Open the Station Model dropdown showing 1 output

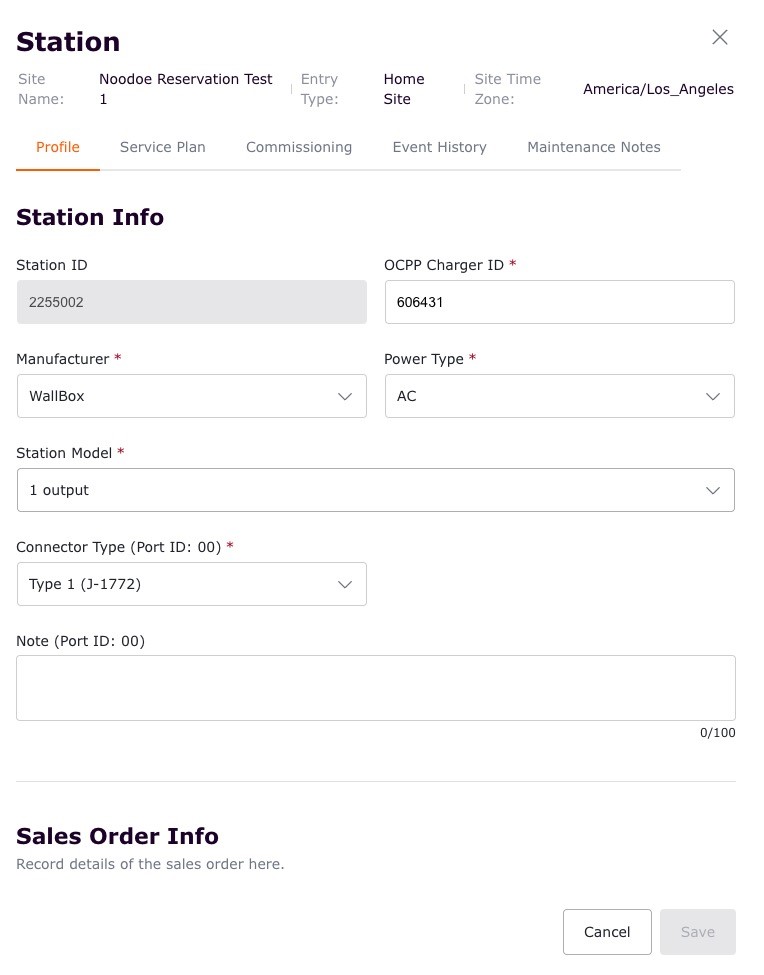coord(360,491)
